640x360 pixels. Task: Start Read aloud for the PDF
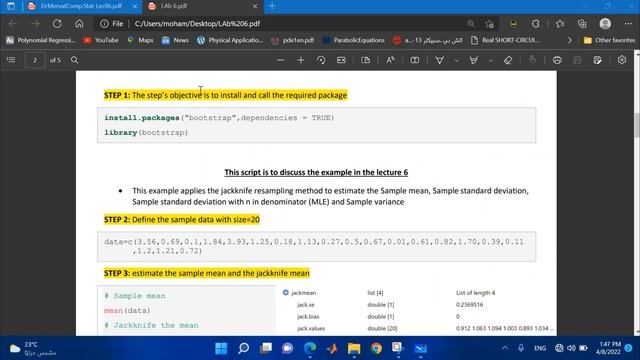390,60
